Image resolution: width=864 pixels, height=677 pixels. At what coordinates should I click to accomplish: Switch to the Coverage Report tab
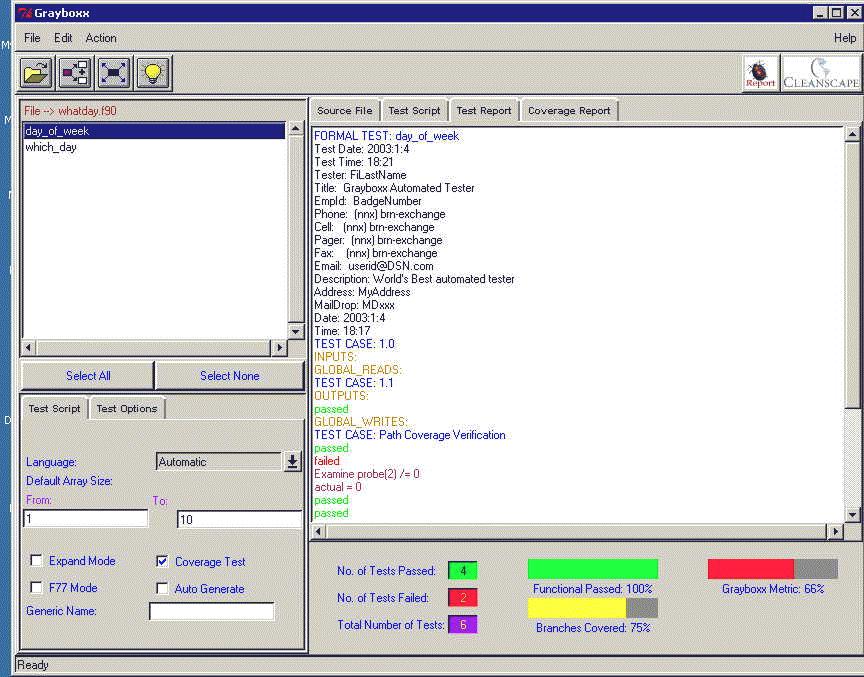569,111
